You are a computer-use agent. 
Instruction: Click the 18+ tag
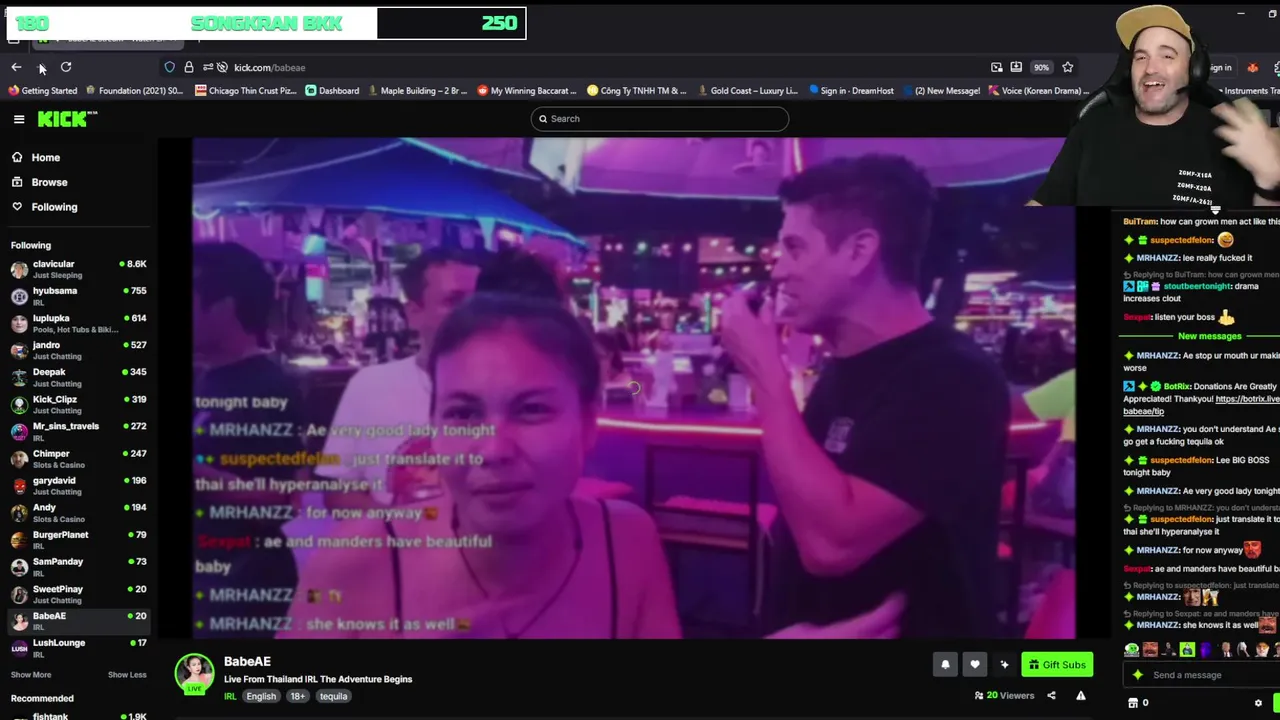click(x=297, y=696)
